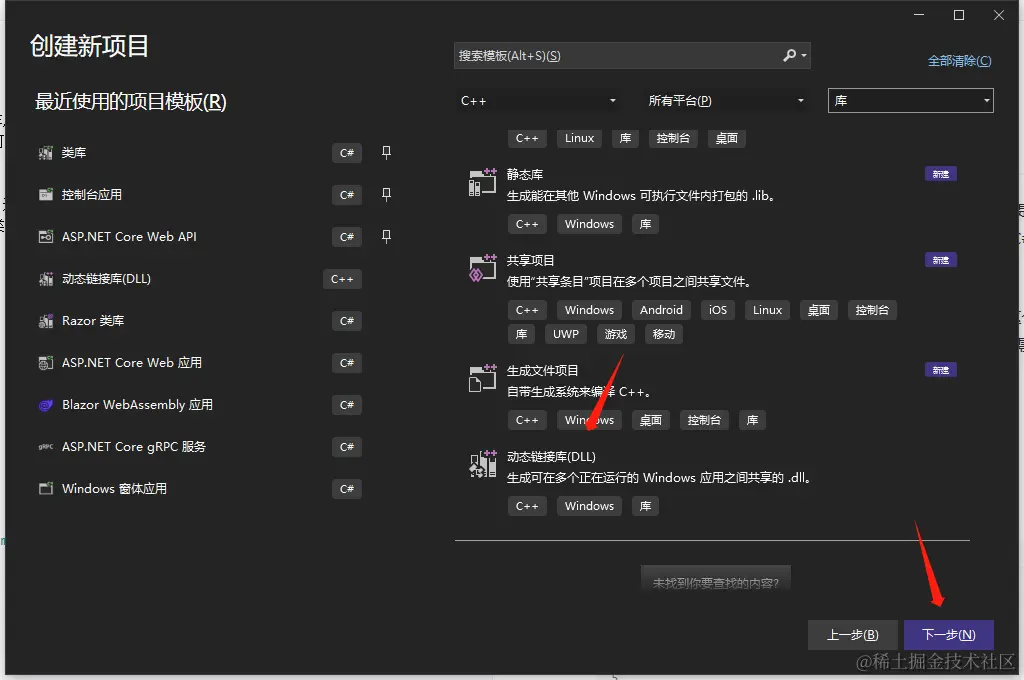Image resolution: width=1024 pixels, height=680 pixels.
Task: Select the 生成文件项目 template icon
Action: pyautogui.click(x=481, y=379)
